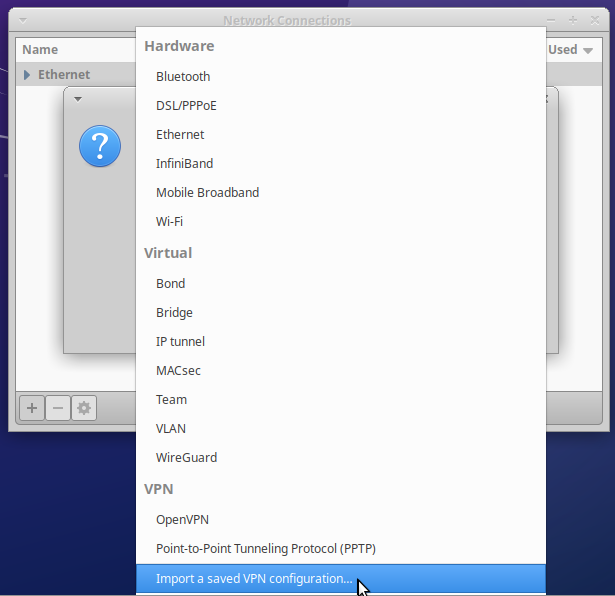The width and height of the screenshot is (615, 596).
Task: Choose the Bridge virtual connection
Action: point(174,313)
